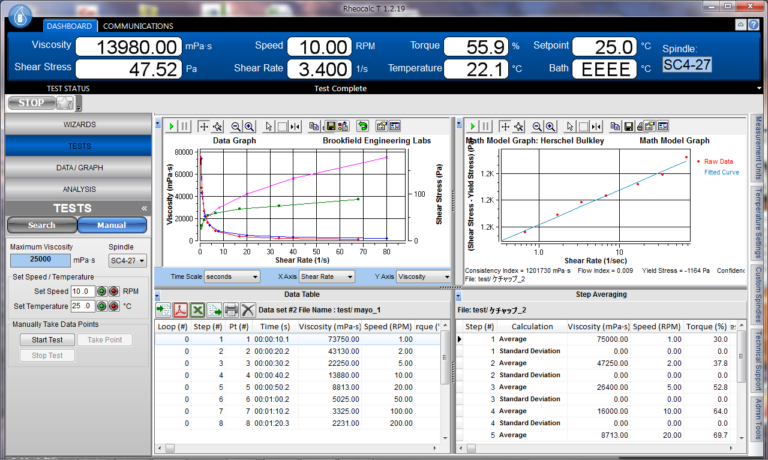This screenshot has width=768, height=460.
Task: Print the data table
Action: pyautogui.click(x=231, y=310)
